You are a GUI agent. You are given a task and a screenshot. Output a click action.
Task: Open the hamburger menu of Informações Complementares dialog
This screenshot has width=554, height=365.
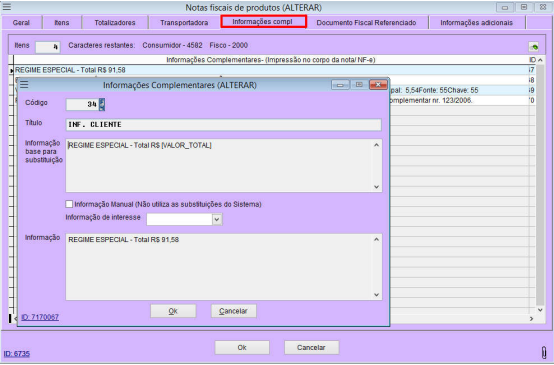tap(24, 85)
